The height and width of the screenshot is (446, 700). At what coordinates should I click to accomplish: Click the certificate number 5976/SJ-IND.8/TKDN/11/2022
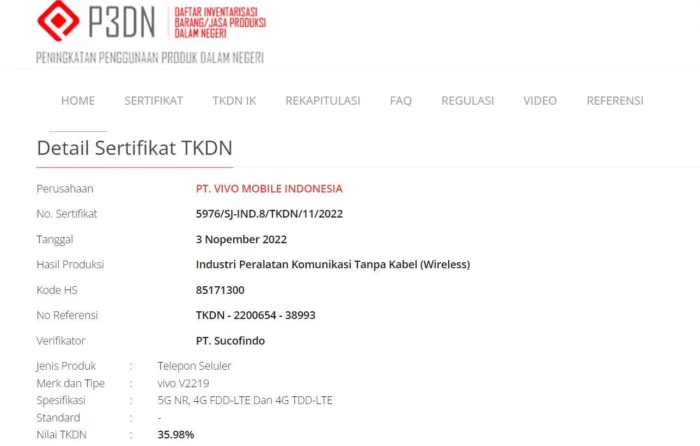pos(269,214)
